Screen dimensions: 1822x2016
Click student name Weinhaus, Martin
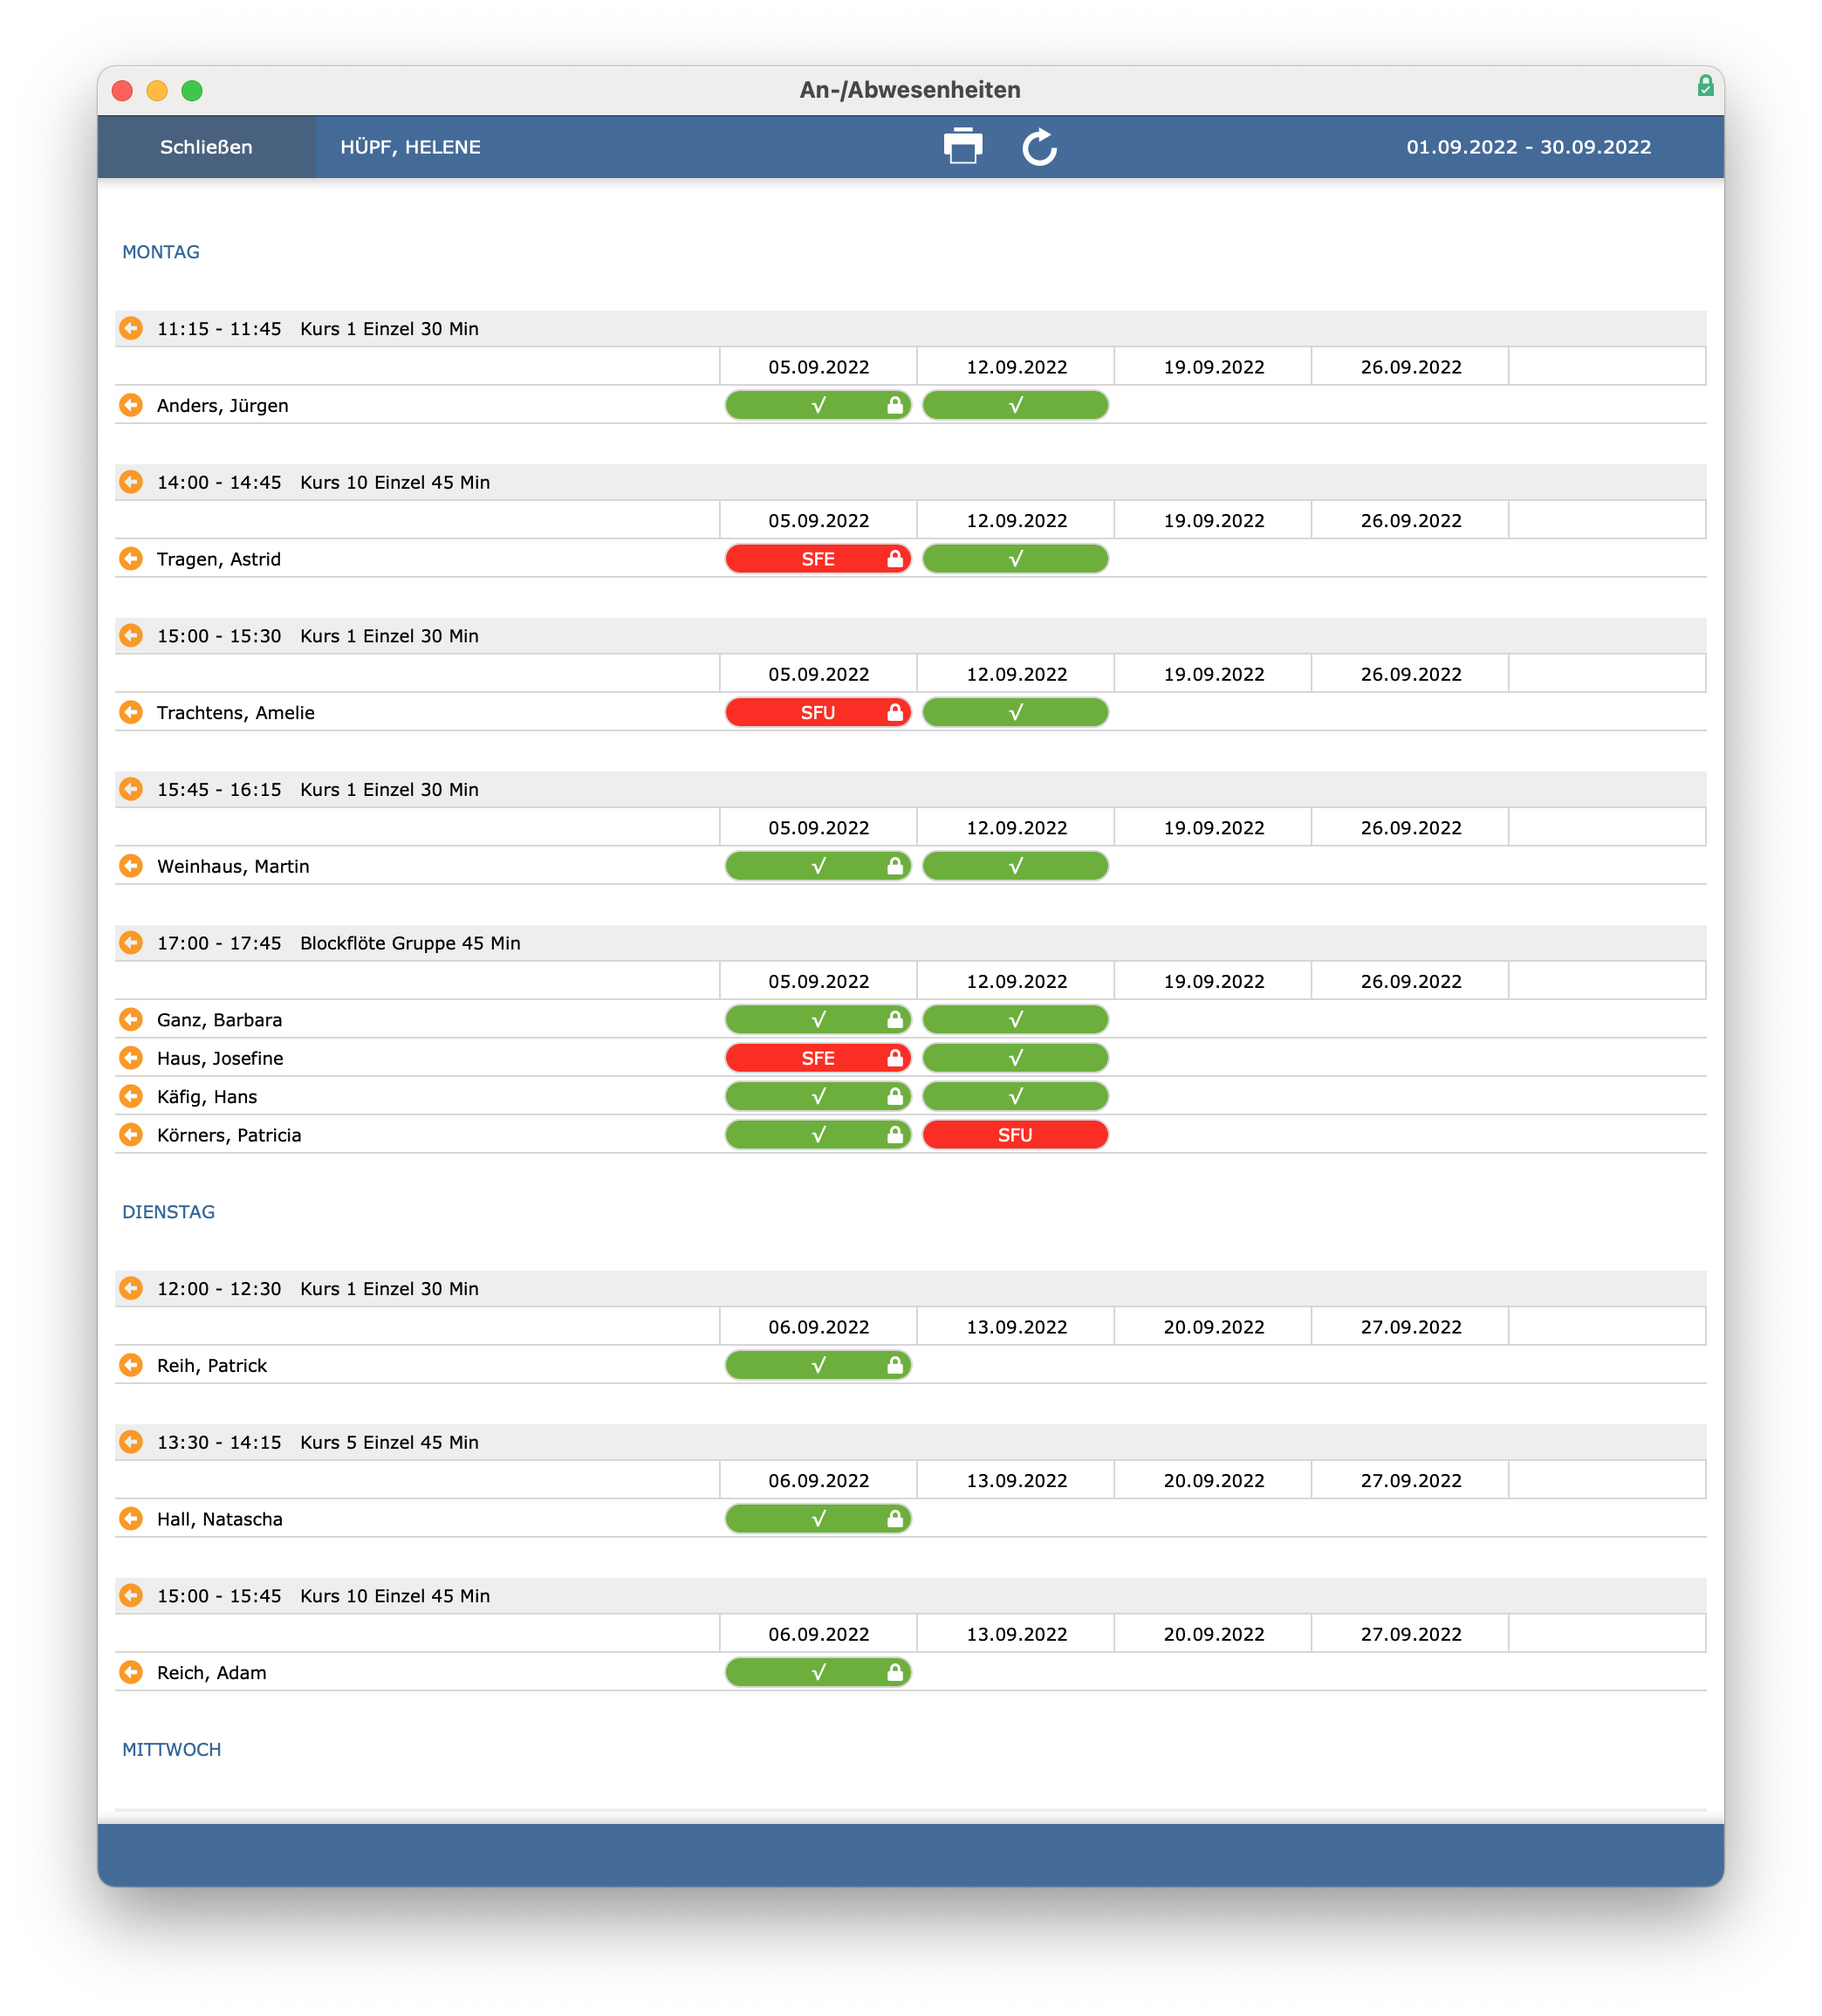click(x=233, y=866)
